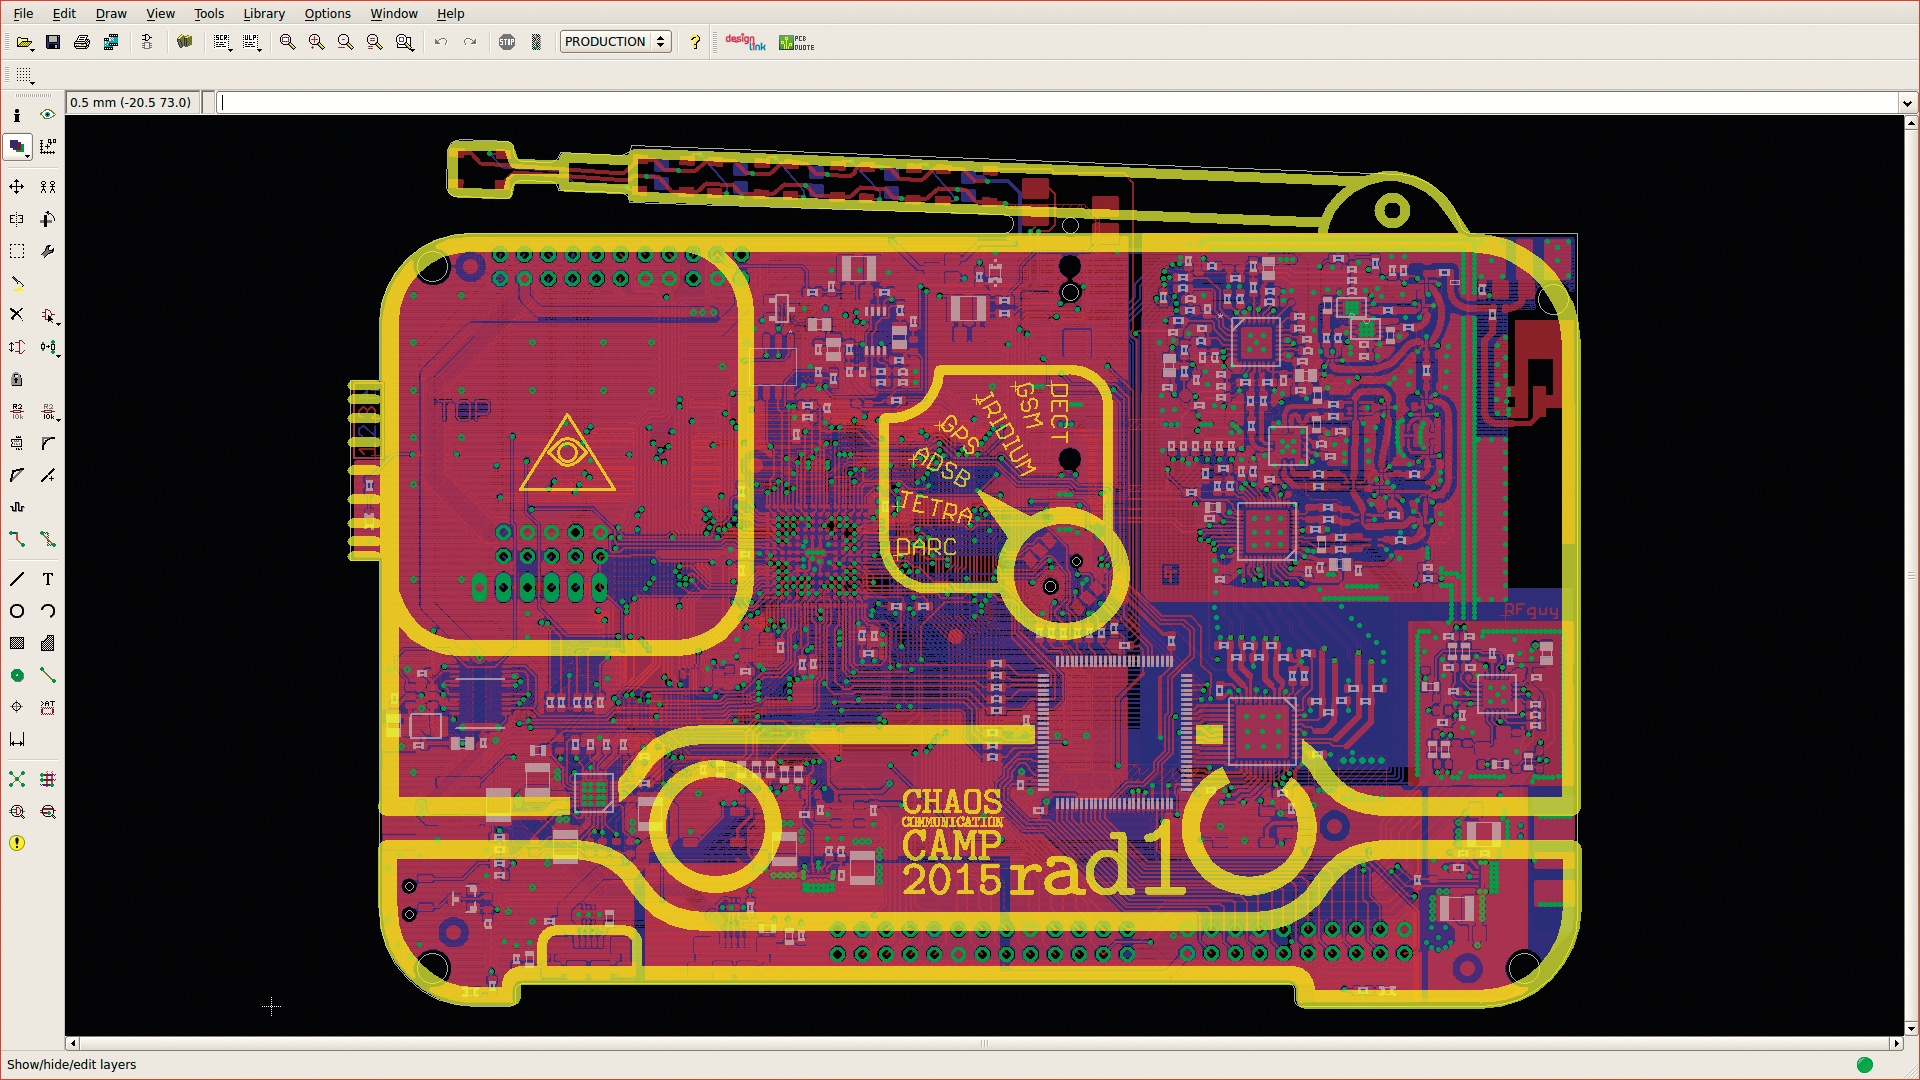1920x1080 pixels.
Task: Open the Tools menu
Action: pyautogui.click(x=208, y=14)
